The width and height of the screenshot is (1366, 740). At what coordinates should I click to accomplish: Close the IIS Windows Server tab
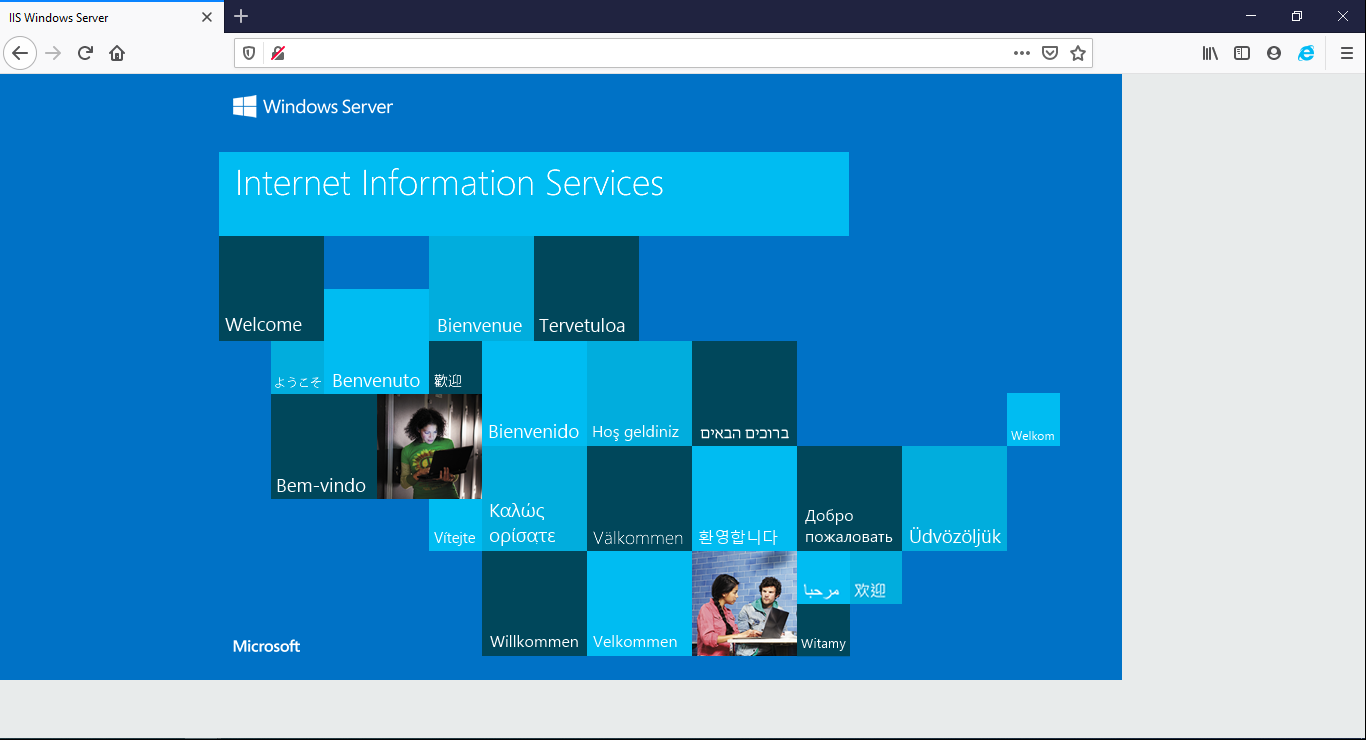[207, 17]
